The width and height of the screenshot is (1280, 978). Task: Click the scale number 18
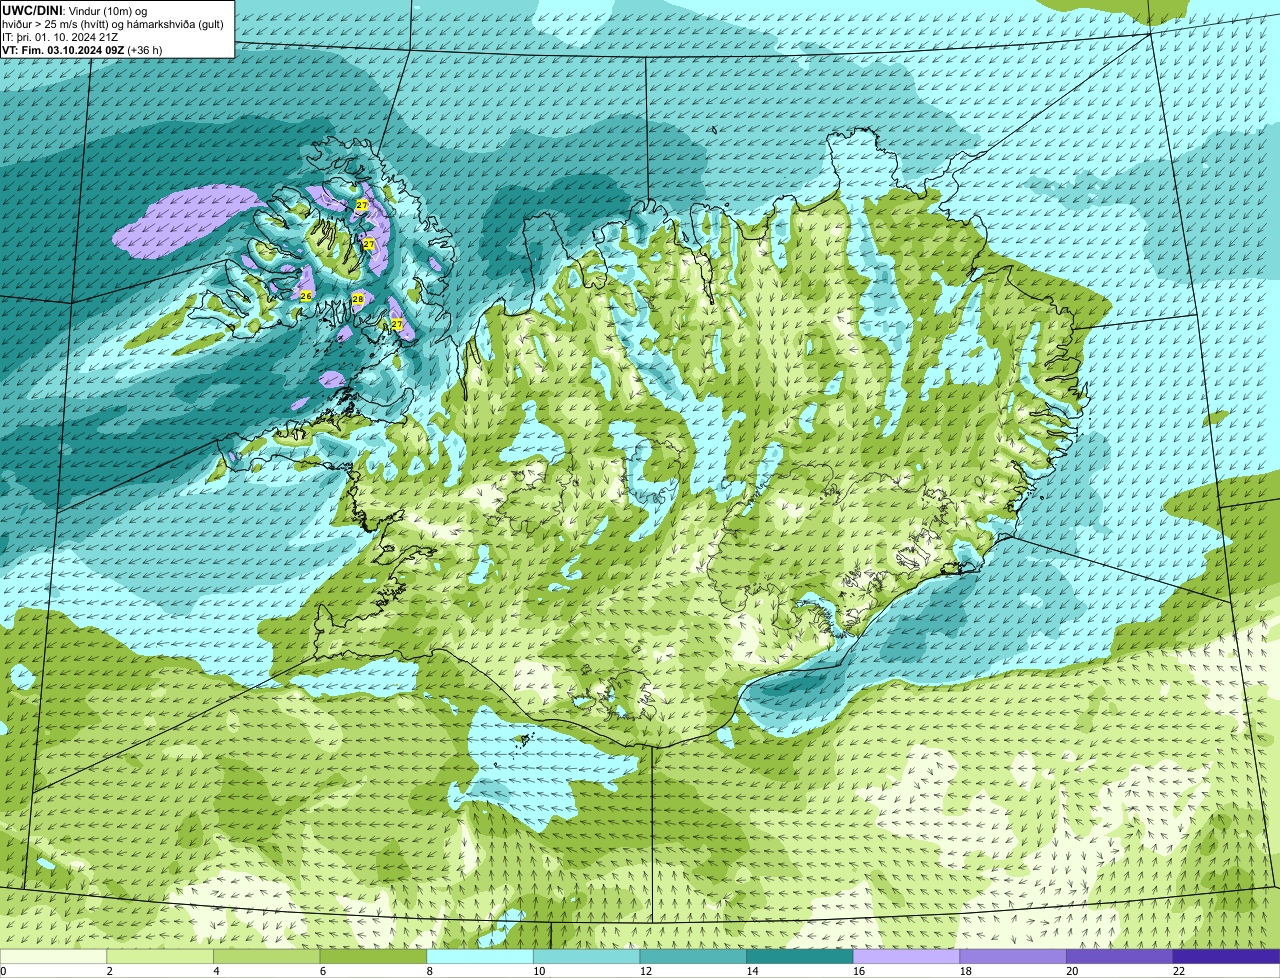[965, 971]
